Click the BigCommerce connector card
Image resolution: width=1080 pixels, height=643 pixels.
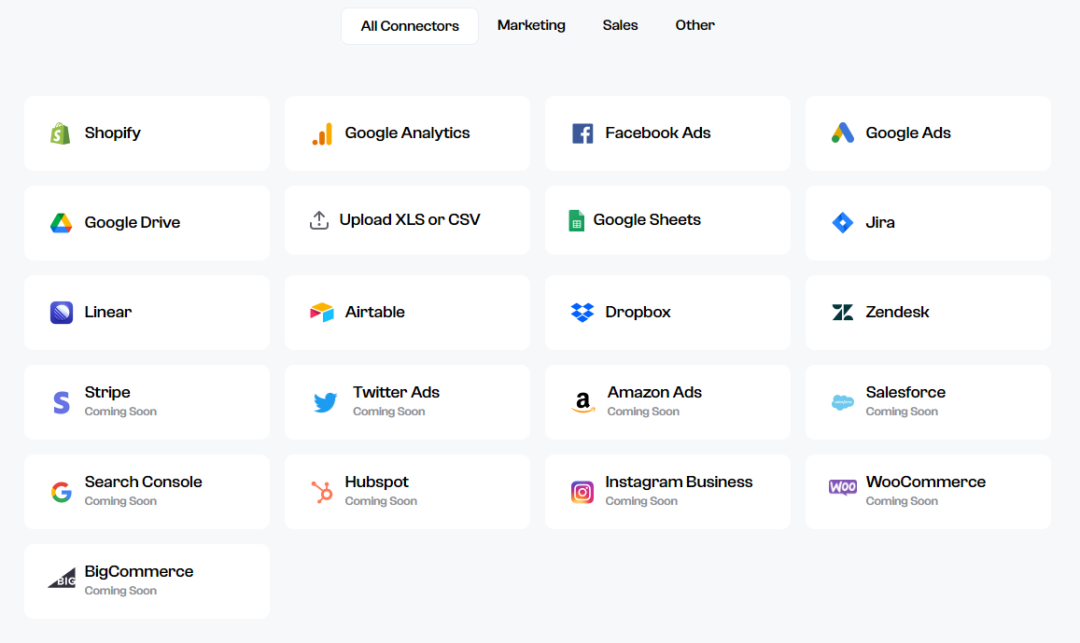[147, 581]
